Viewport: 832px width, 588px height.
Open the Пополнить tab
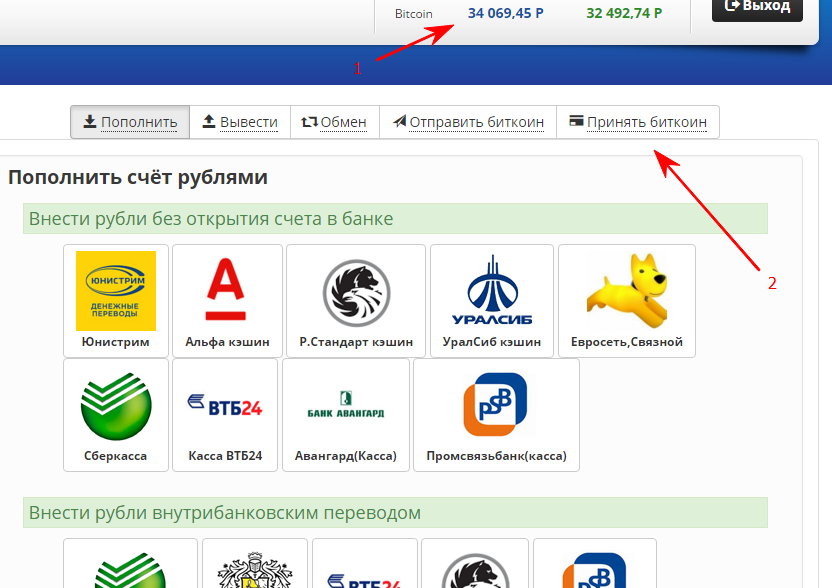pyautogui.click(x=130, y=122)
